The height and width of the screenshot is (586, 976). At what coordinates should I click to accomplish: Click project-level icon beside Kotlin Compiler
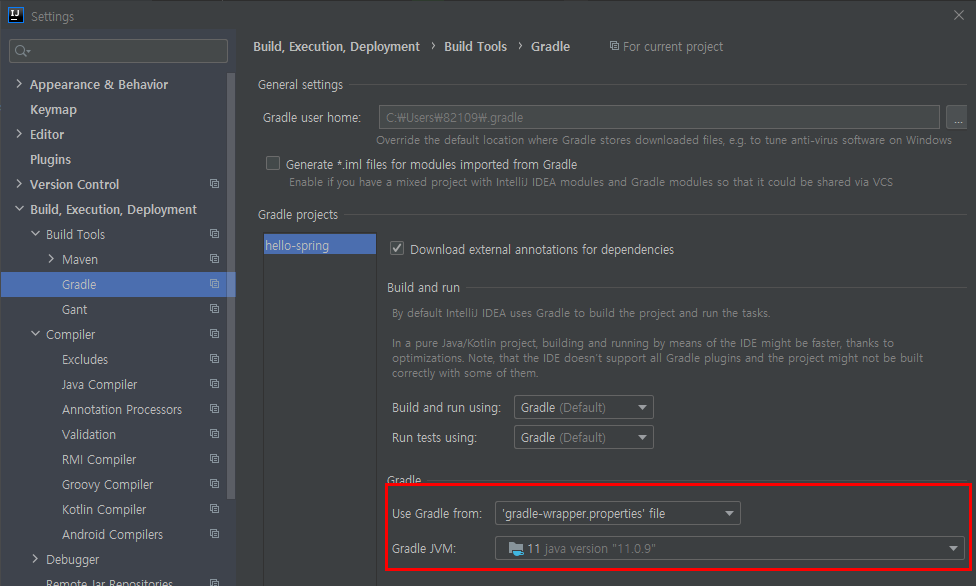(214, 509)
